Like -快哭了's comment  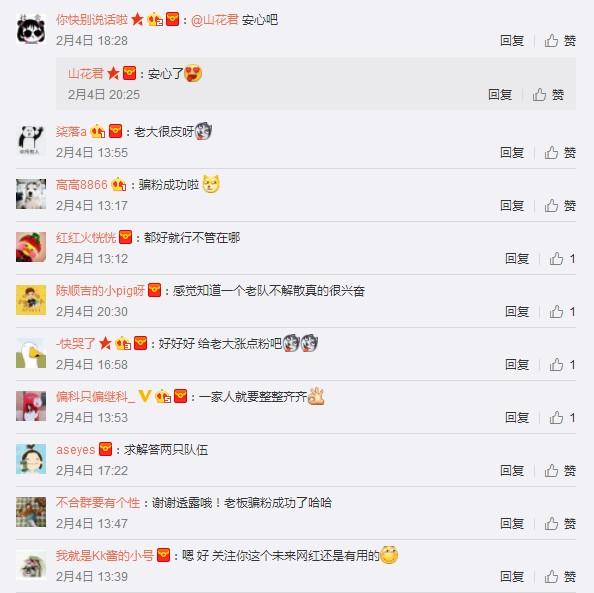[562, 365]
